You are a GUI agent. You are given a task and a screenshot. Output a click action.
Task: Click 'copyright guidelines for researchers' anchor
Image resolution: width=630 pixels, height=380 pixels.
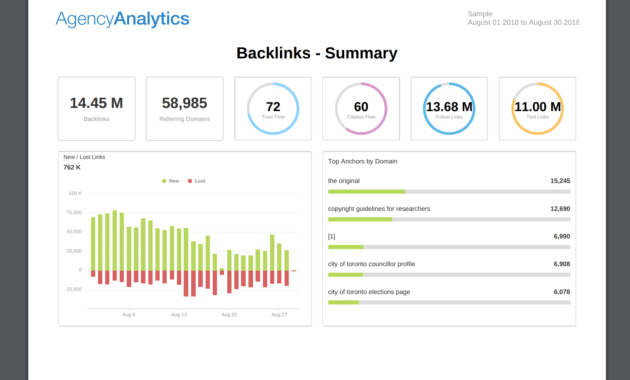pos(379,209)
